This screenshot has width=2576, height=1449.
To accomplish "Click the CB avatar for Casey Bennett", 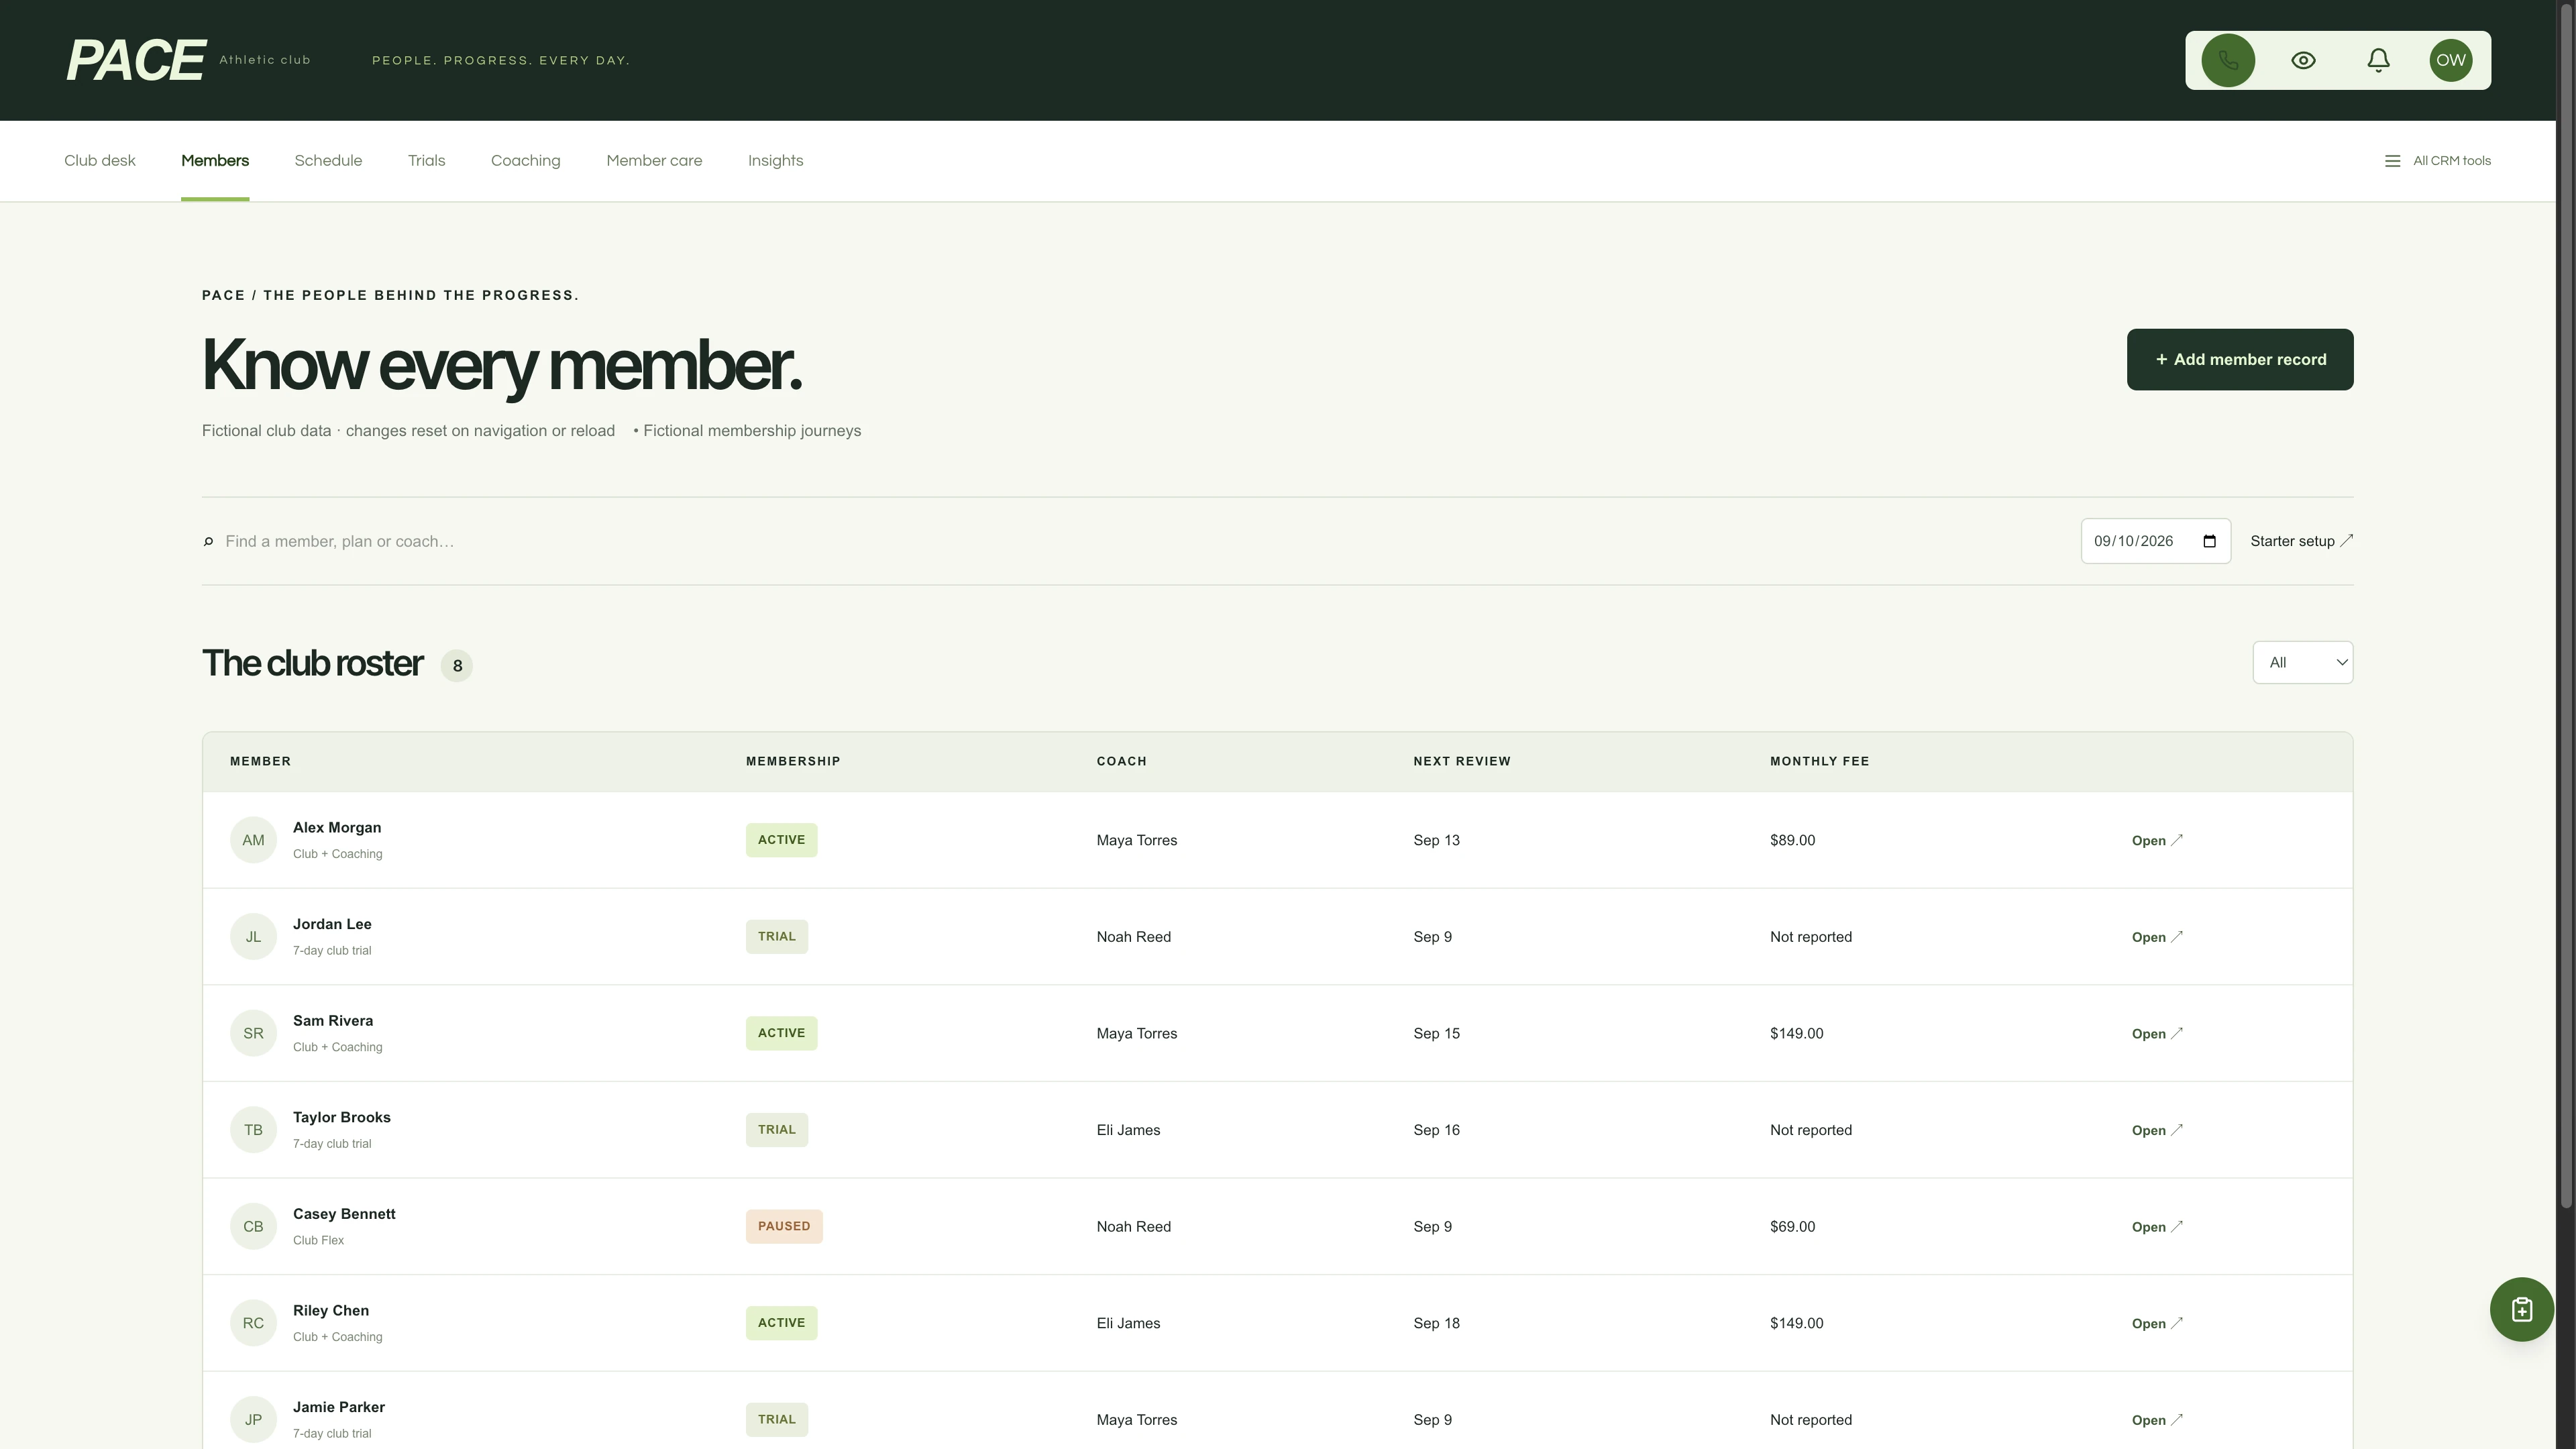I will [x=253, y=1226].
